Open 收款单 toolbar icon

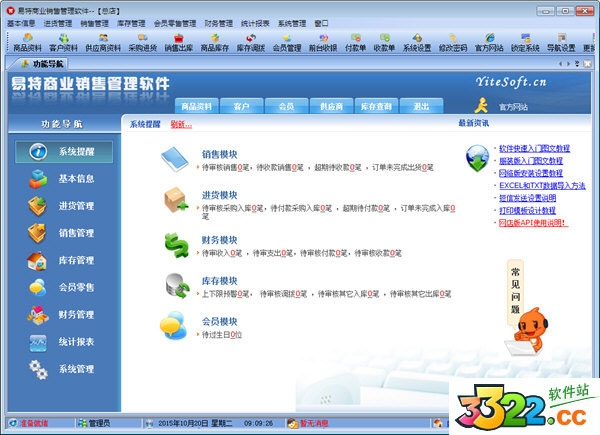click(x=384, y=42)
